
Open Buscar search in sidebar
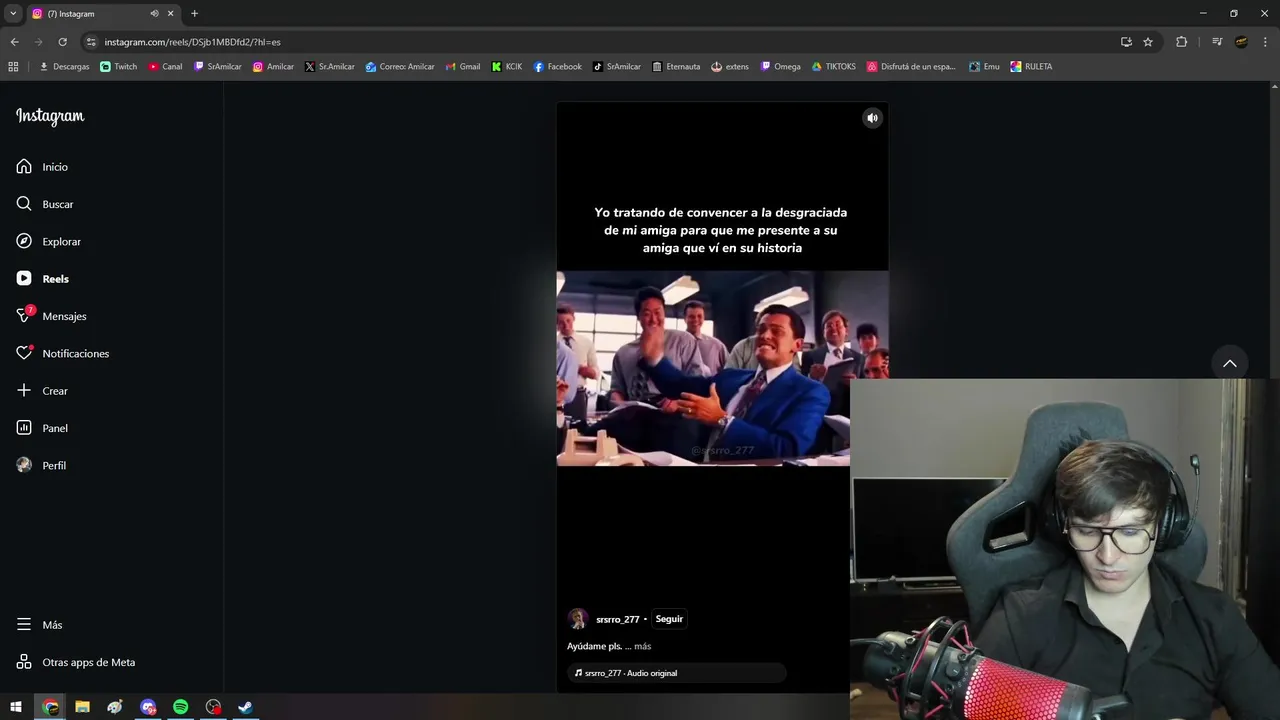coord(45,204)
